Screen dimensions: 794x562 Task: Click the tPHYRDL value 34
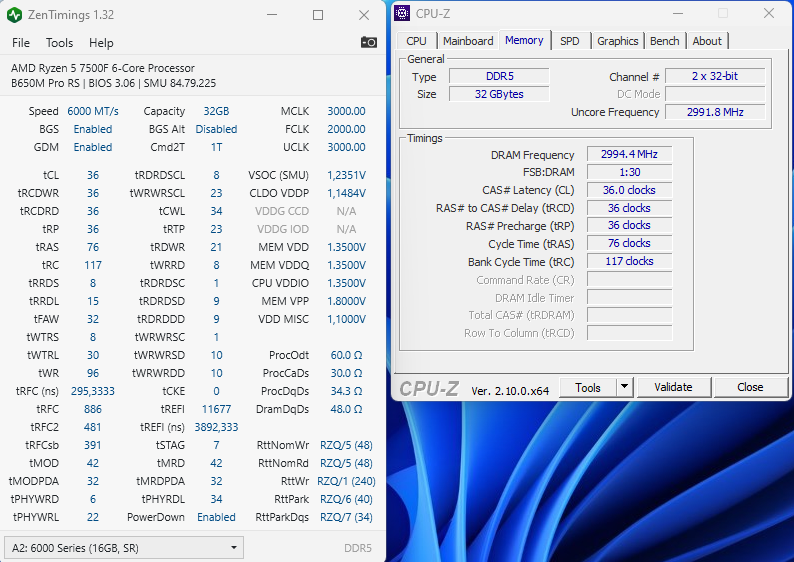pos(216,499)
